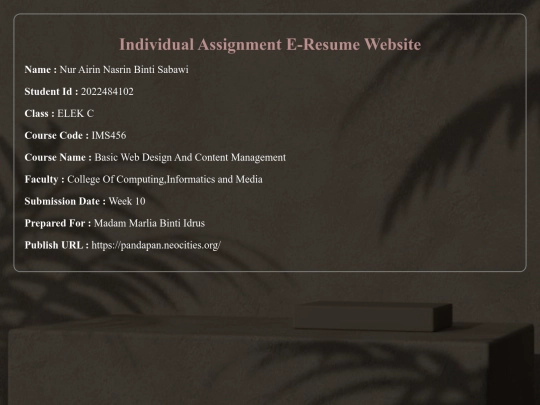Click the Name : label
The height and width of the screenshot is (405, 540).
[x=41, y=70]
